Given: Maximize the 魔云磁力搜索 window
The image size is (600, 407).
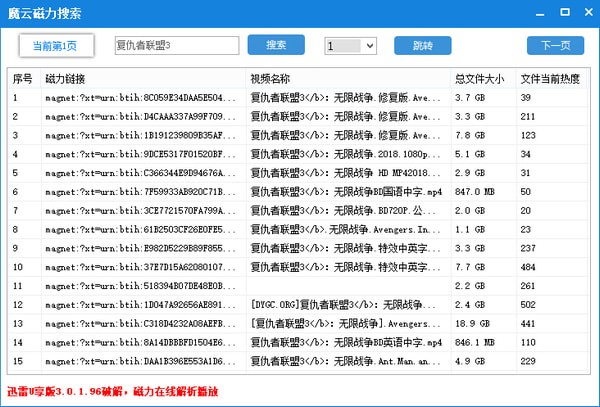Looking at the screenshot, I should 565,12.
